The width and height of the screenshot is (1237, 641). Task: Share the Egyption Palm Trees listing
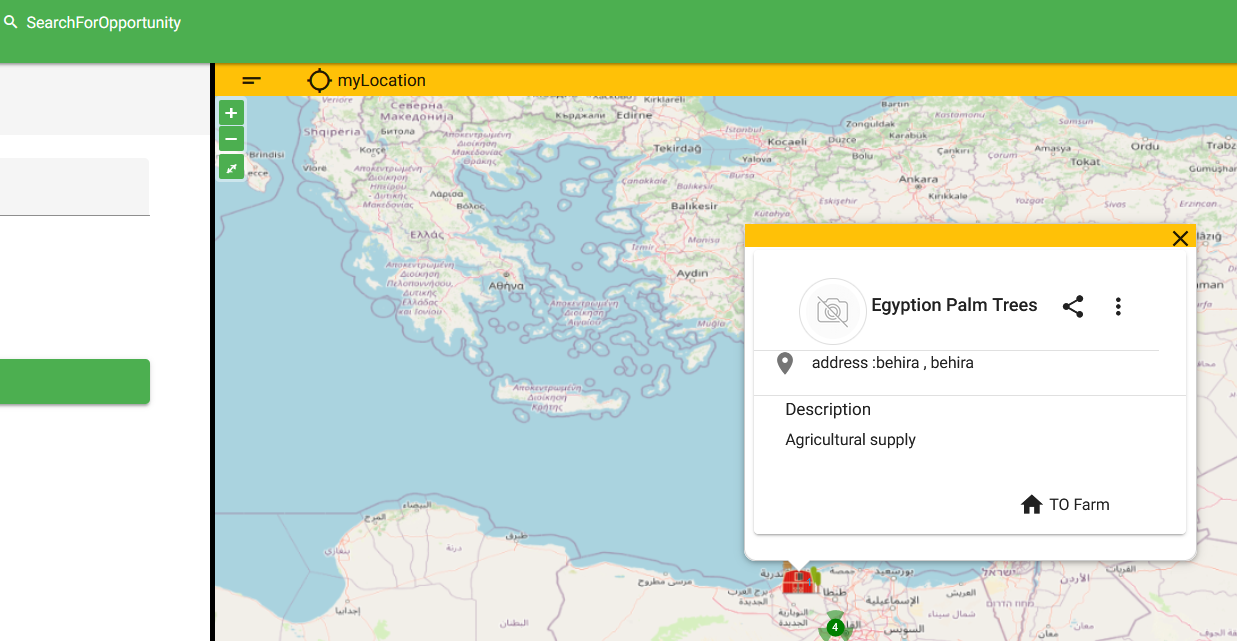click(1073, 307)
